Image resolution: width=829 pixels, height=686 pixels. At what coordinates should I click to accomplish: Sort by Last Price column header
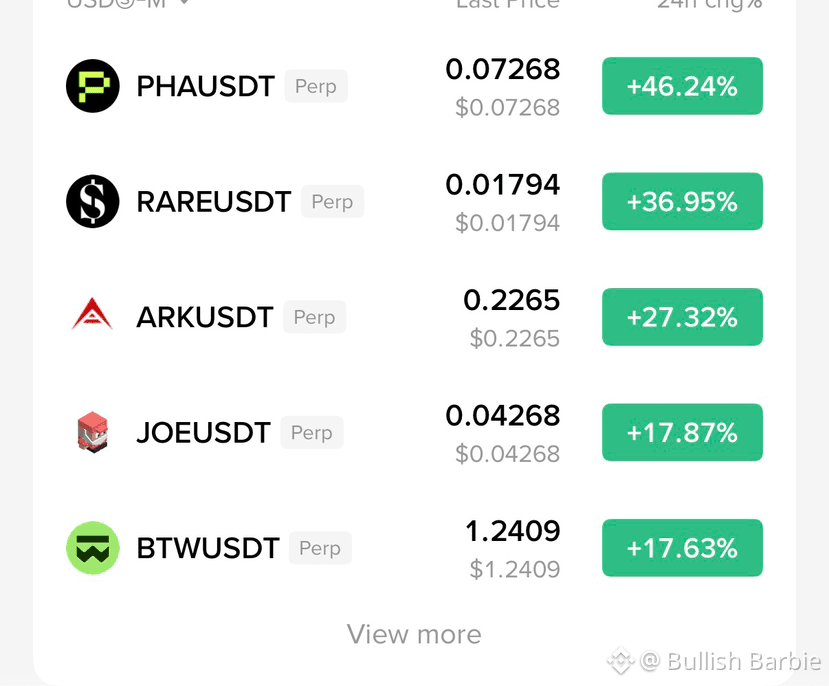pos(508,4)
